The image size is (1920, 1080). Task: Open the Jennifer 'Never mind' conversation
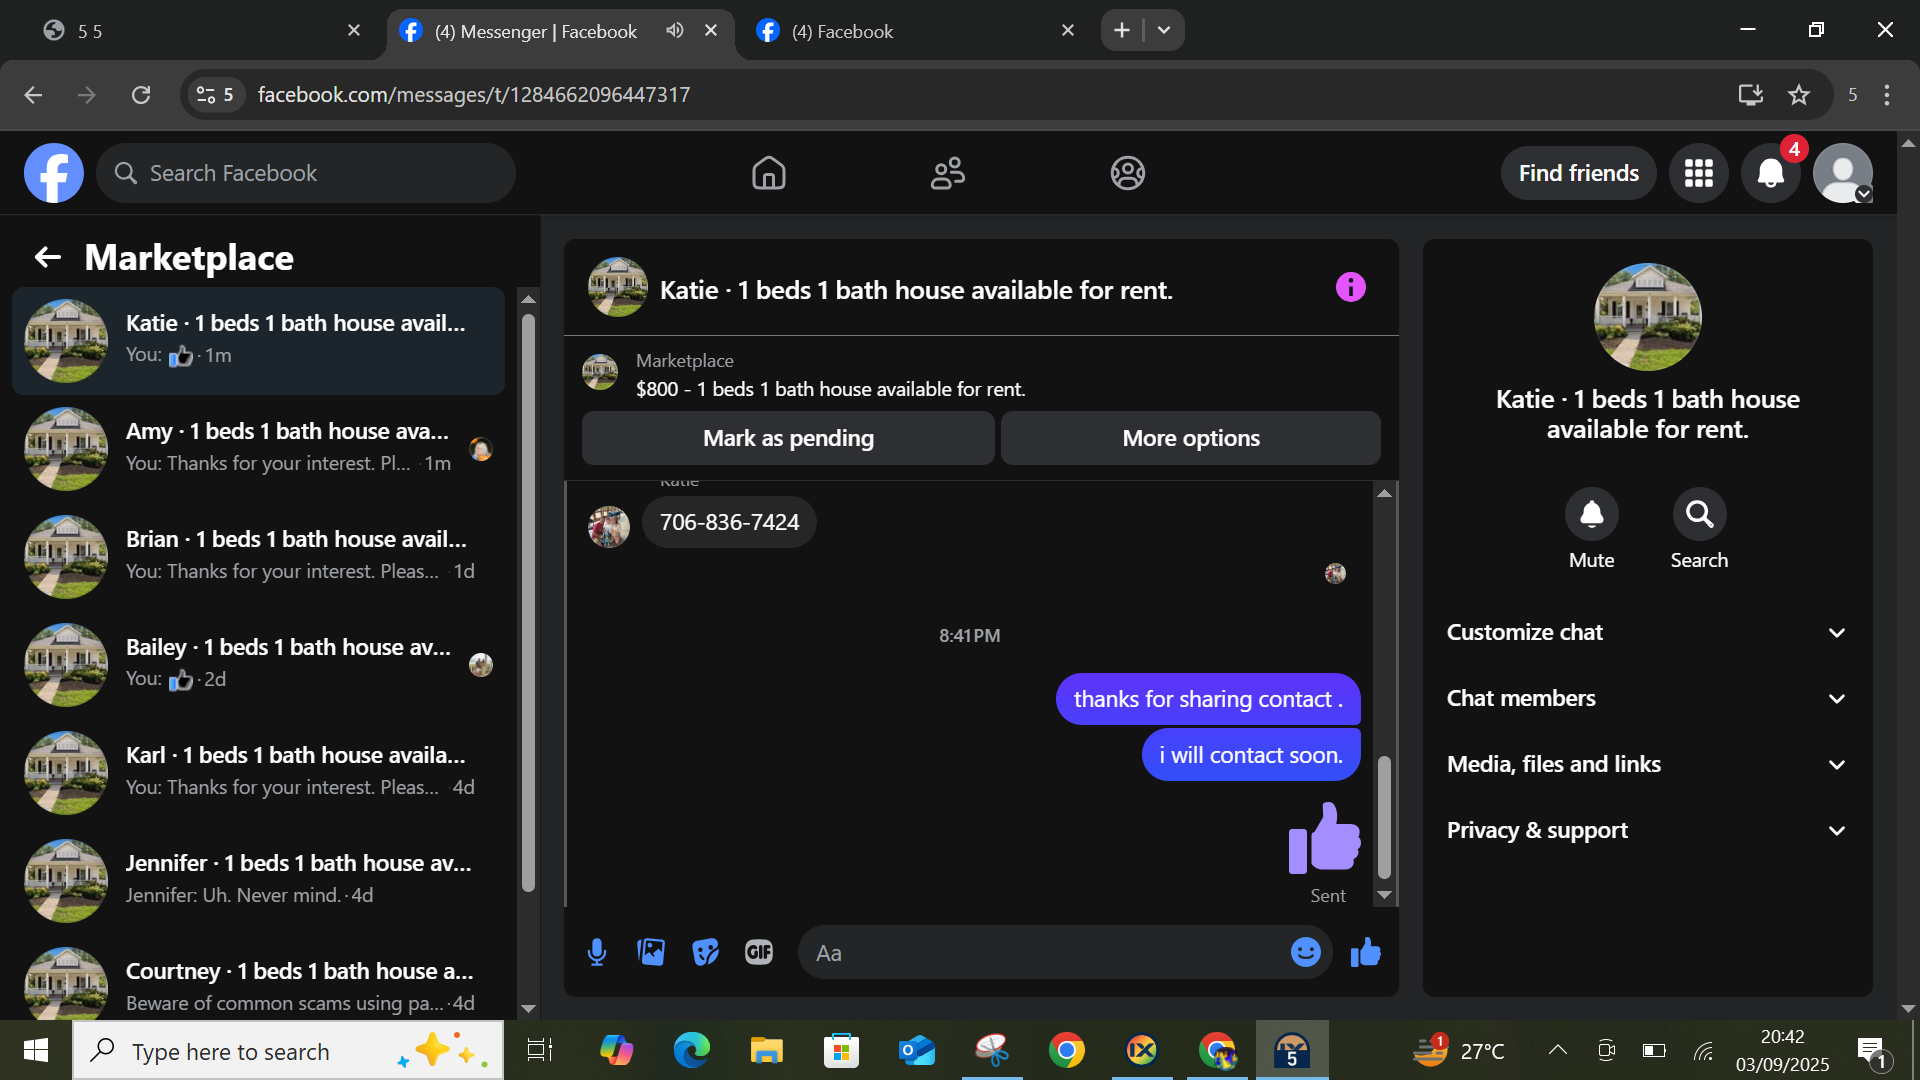click(259, 880)
